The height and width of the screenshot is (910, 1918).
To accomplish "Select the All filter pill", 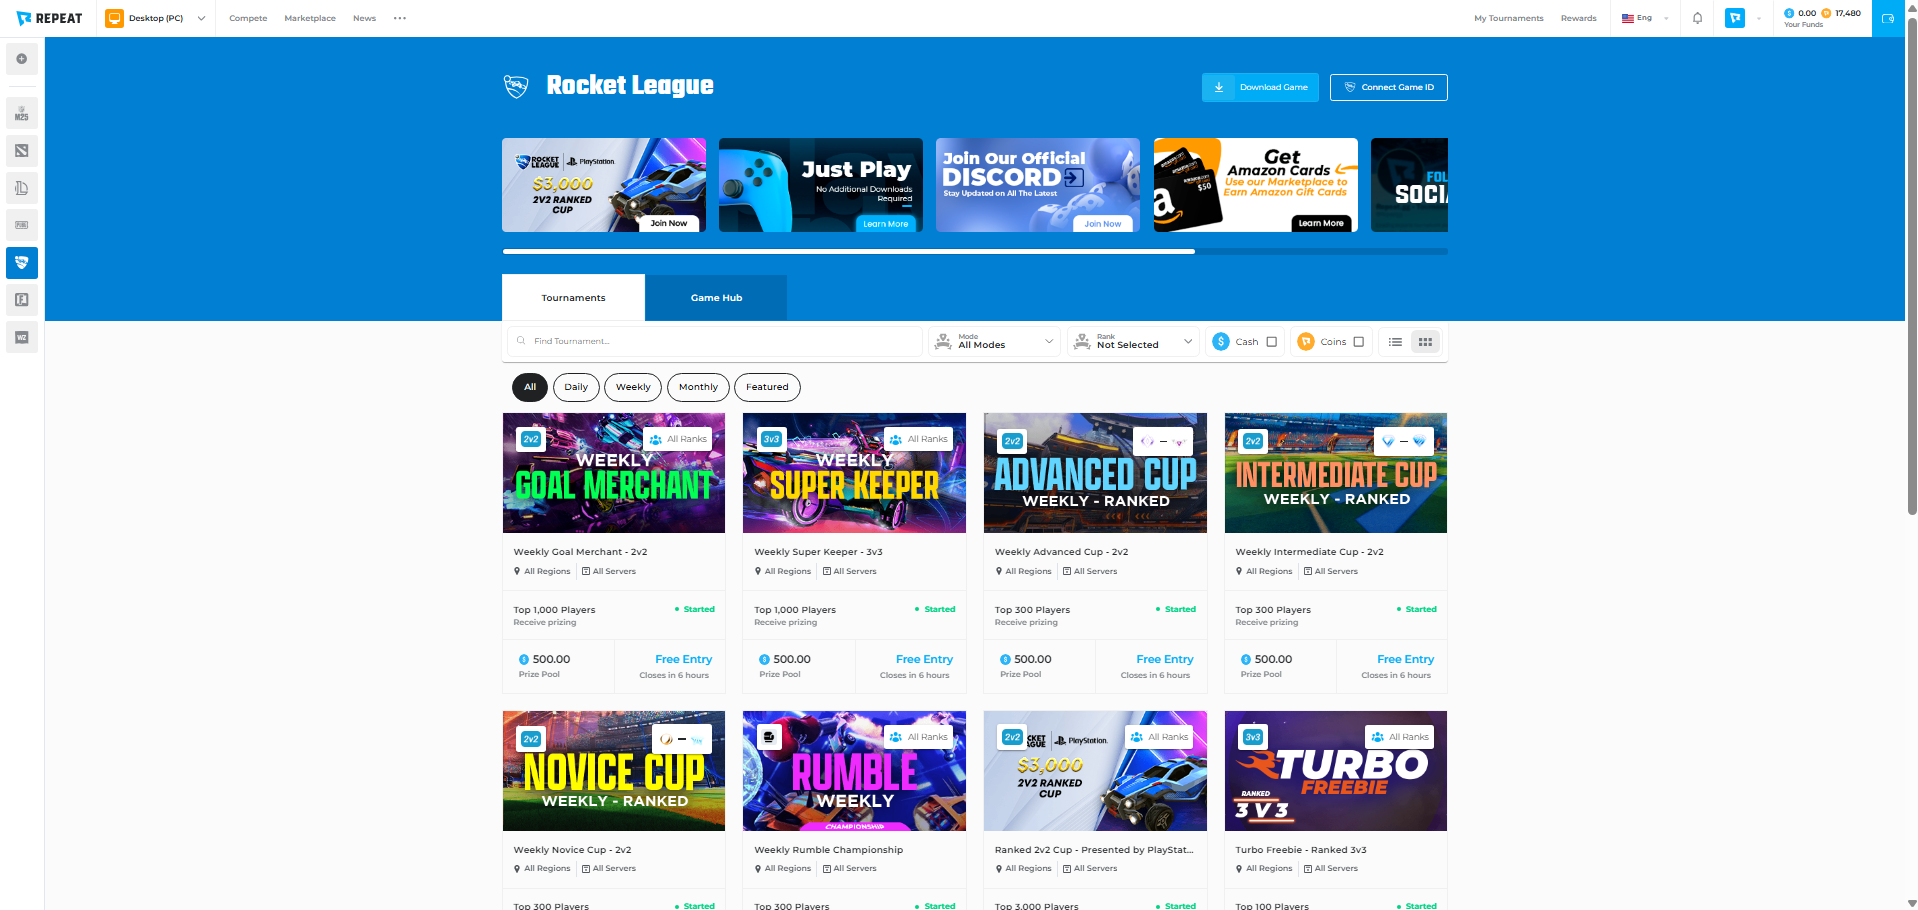I will (530, 387).
